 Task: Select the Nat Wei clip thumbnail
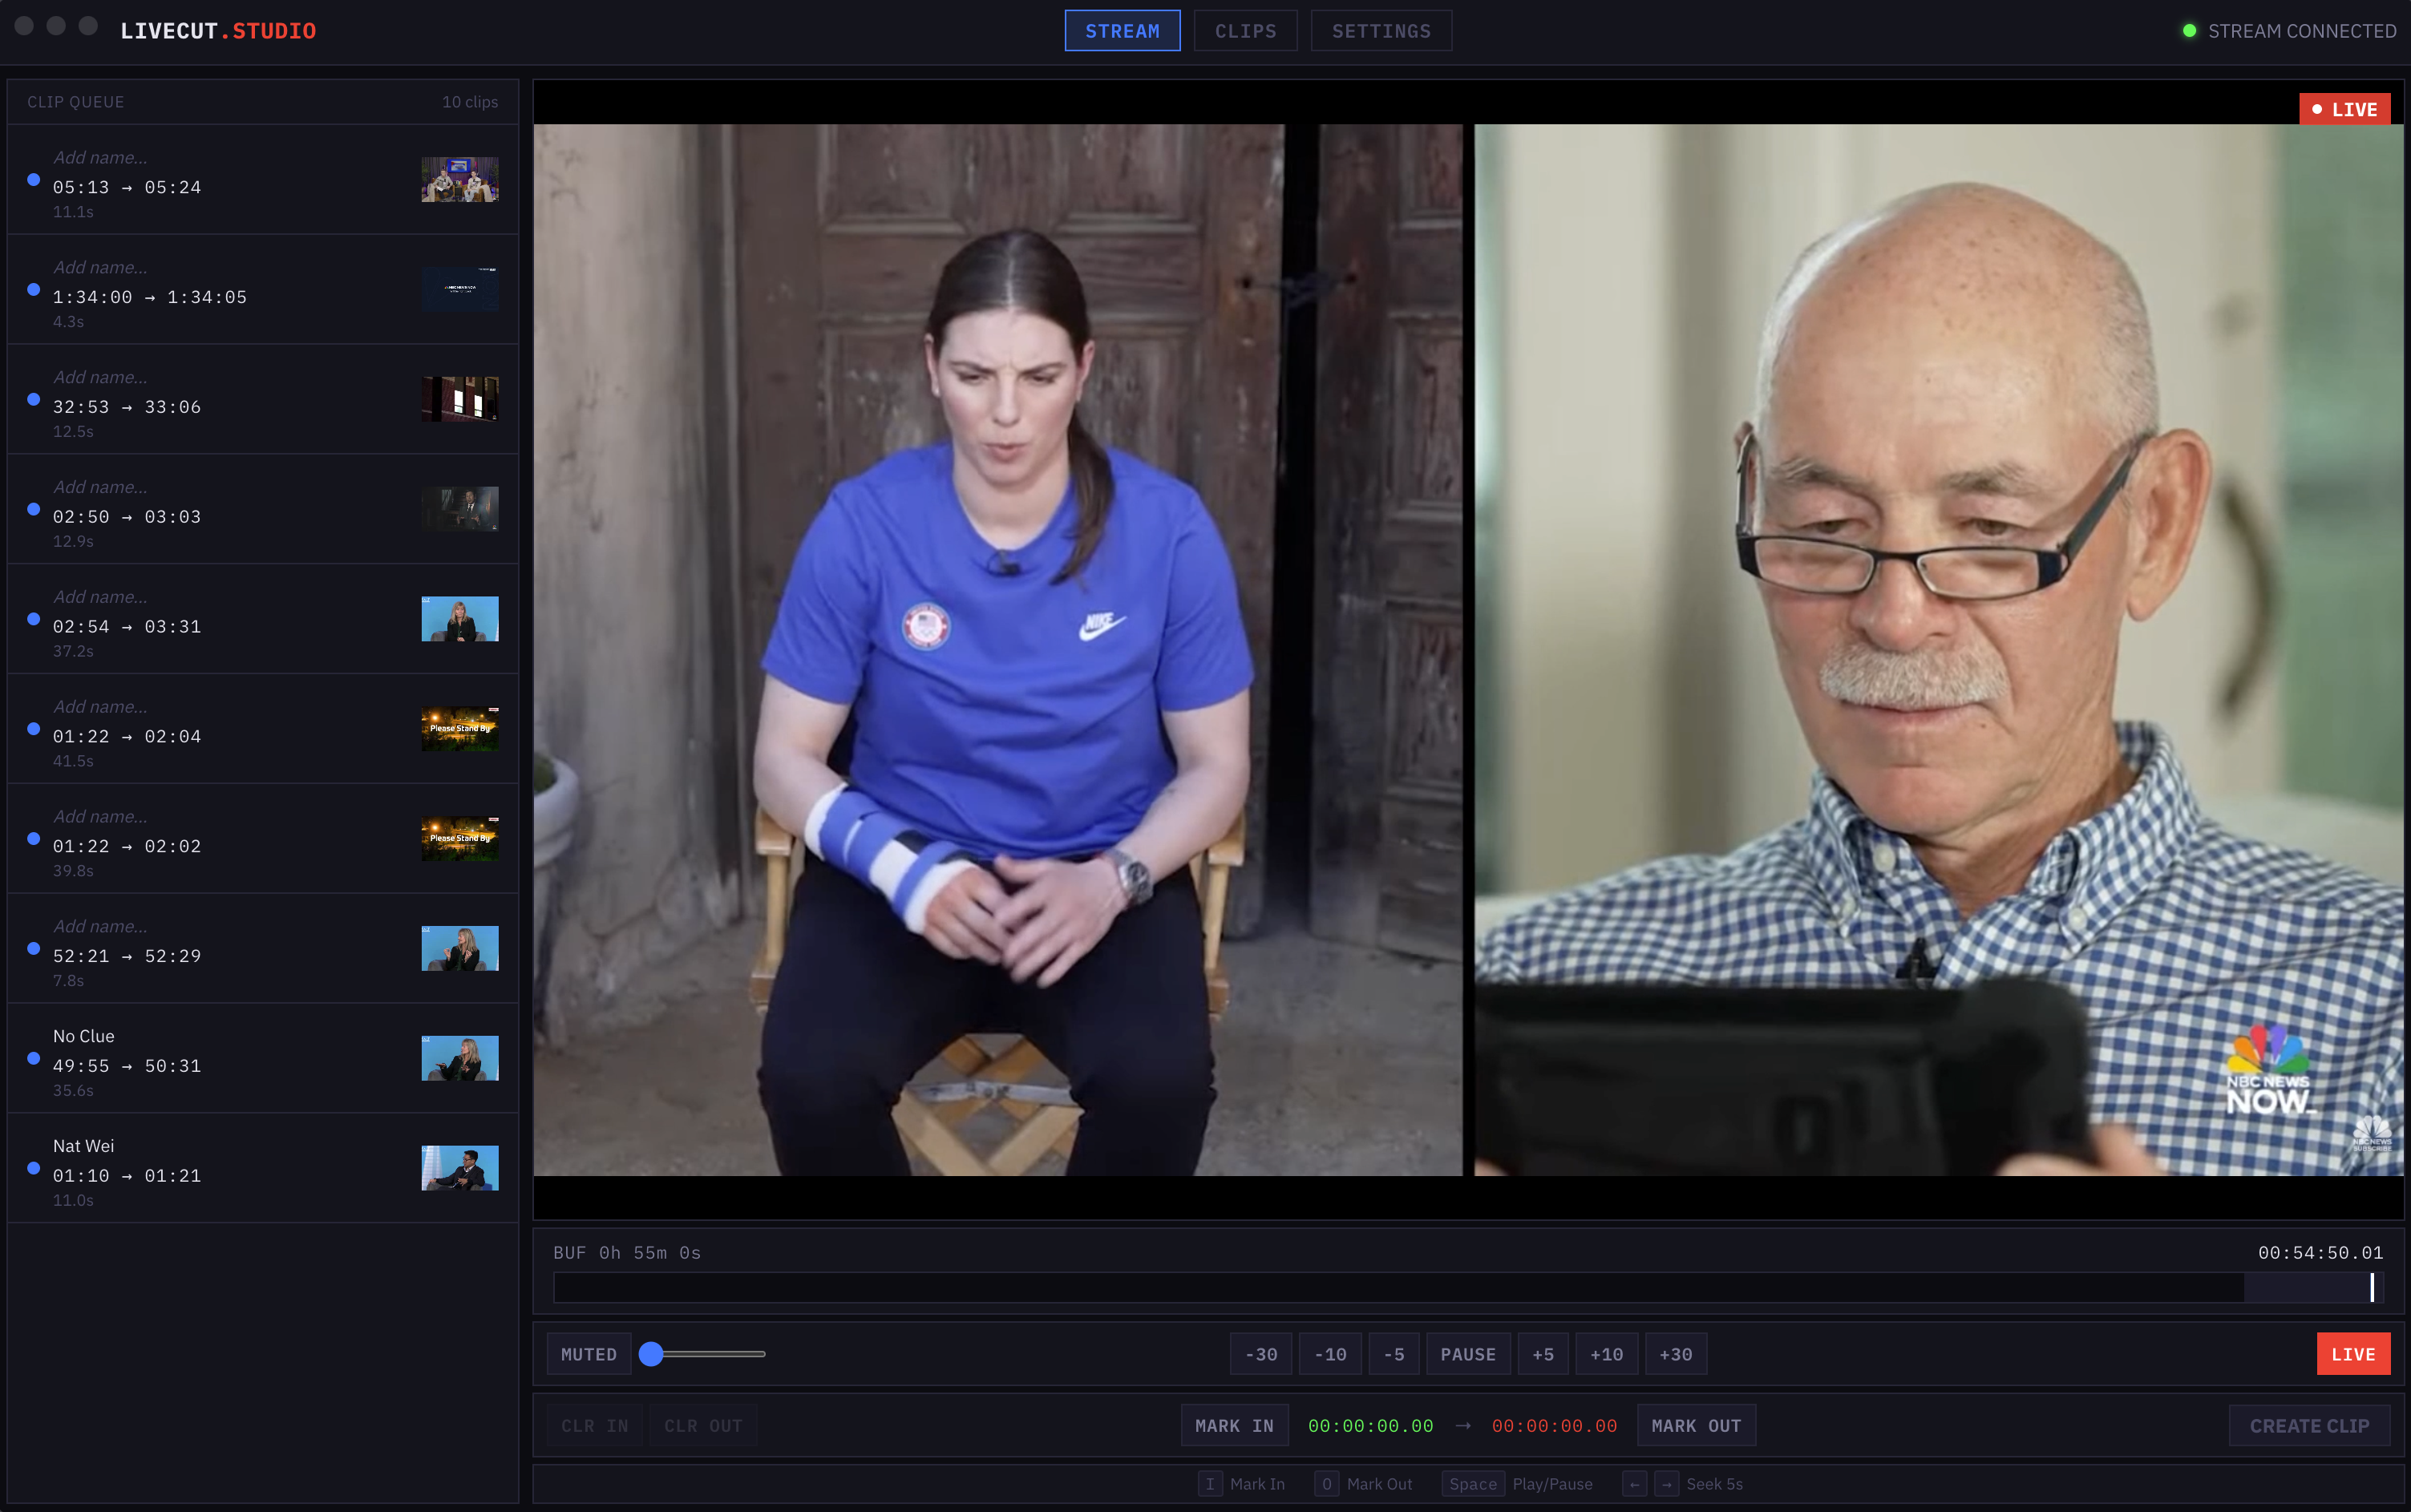tap(459, 1168)
